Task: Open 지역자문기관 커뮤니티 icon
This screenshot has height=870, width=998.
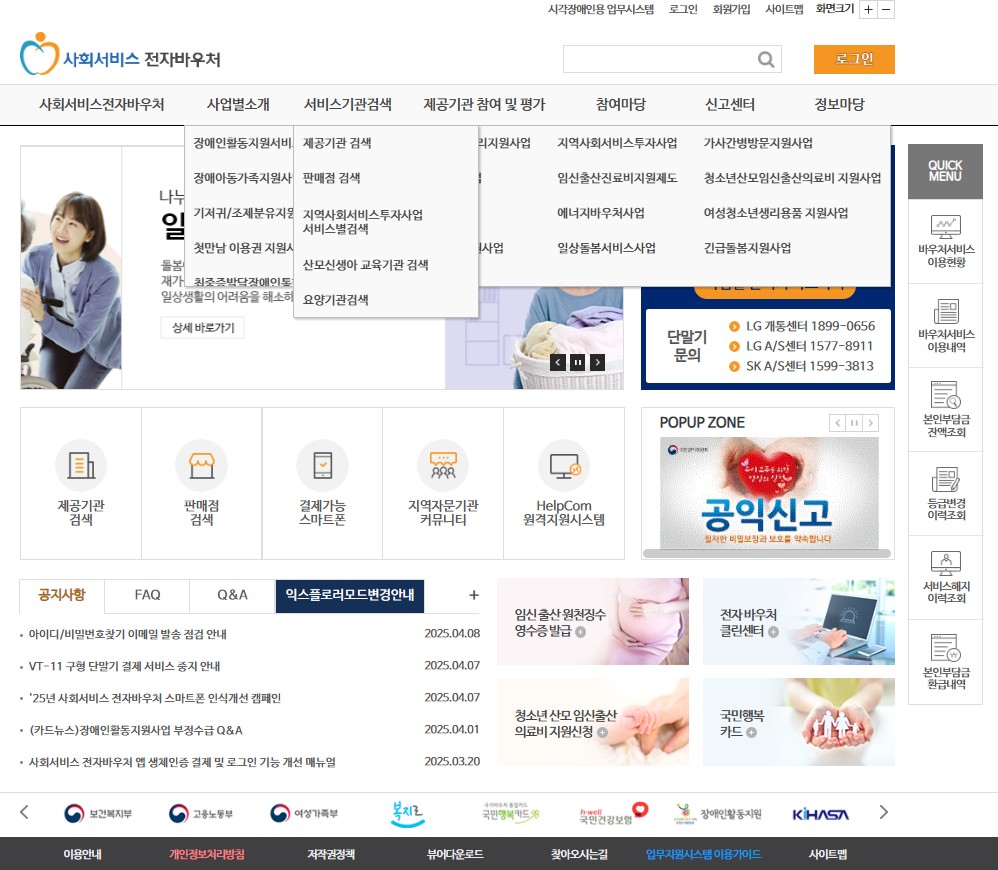Action: [x=443, y=466]
